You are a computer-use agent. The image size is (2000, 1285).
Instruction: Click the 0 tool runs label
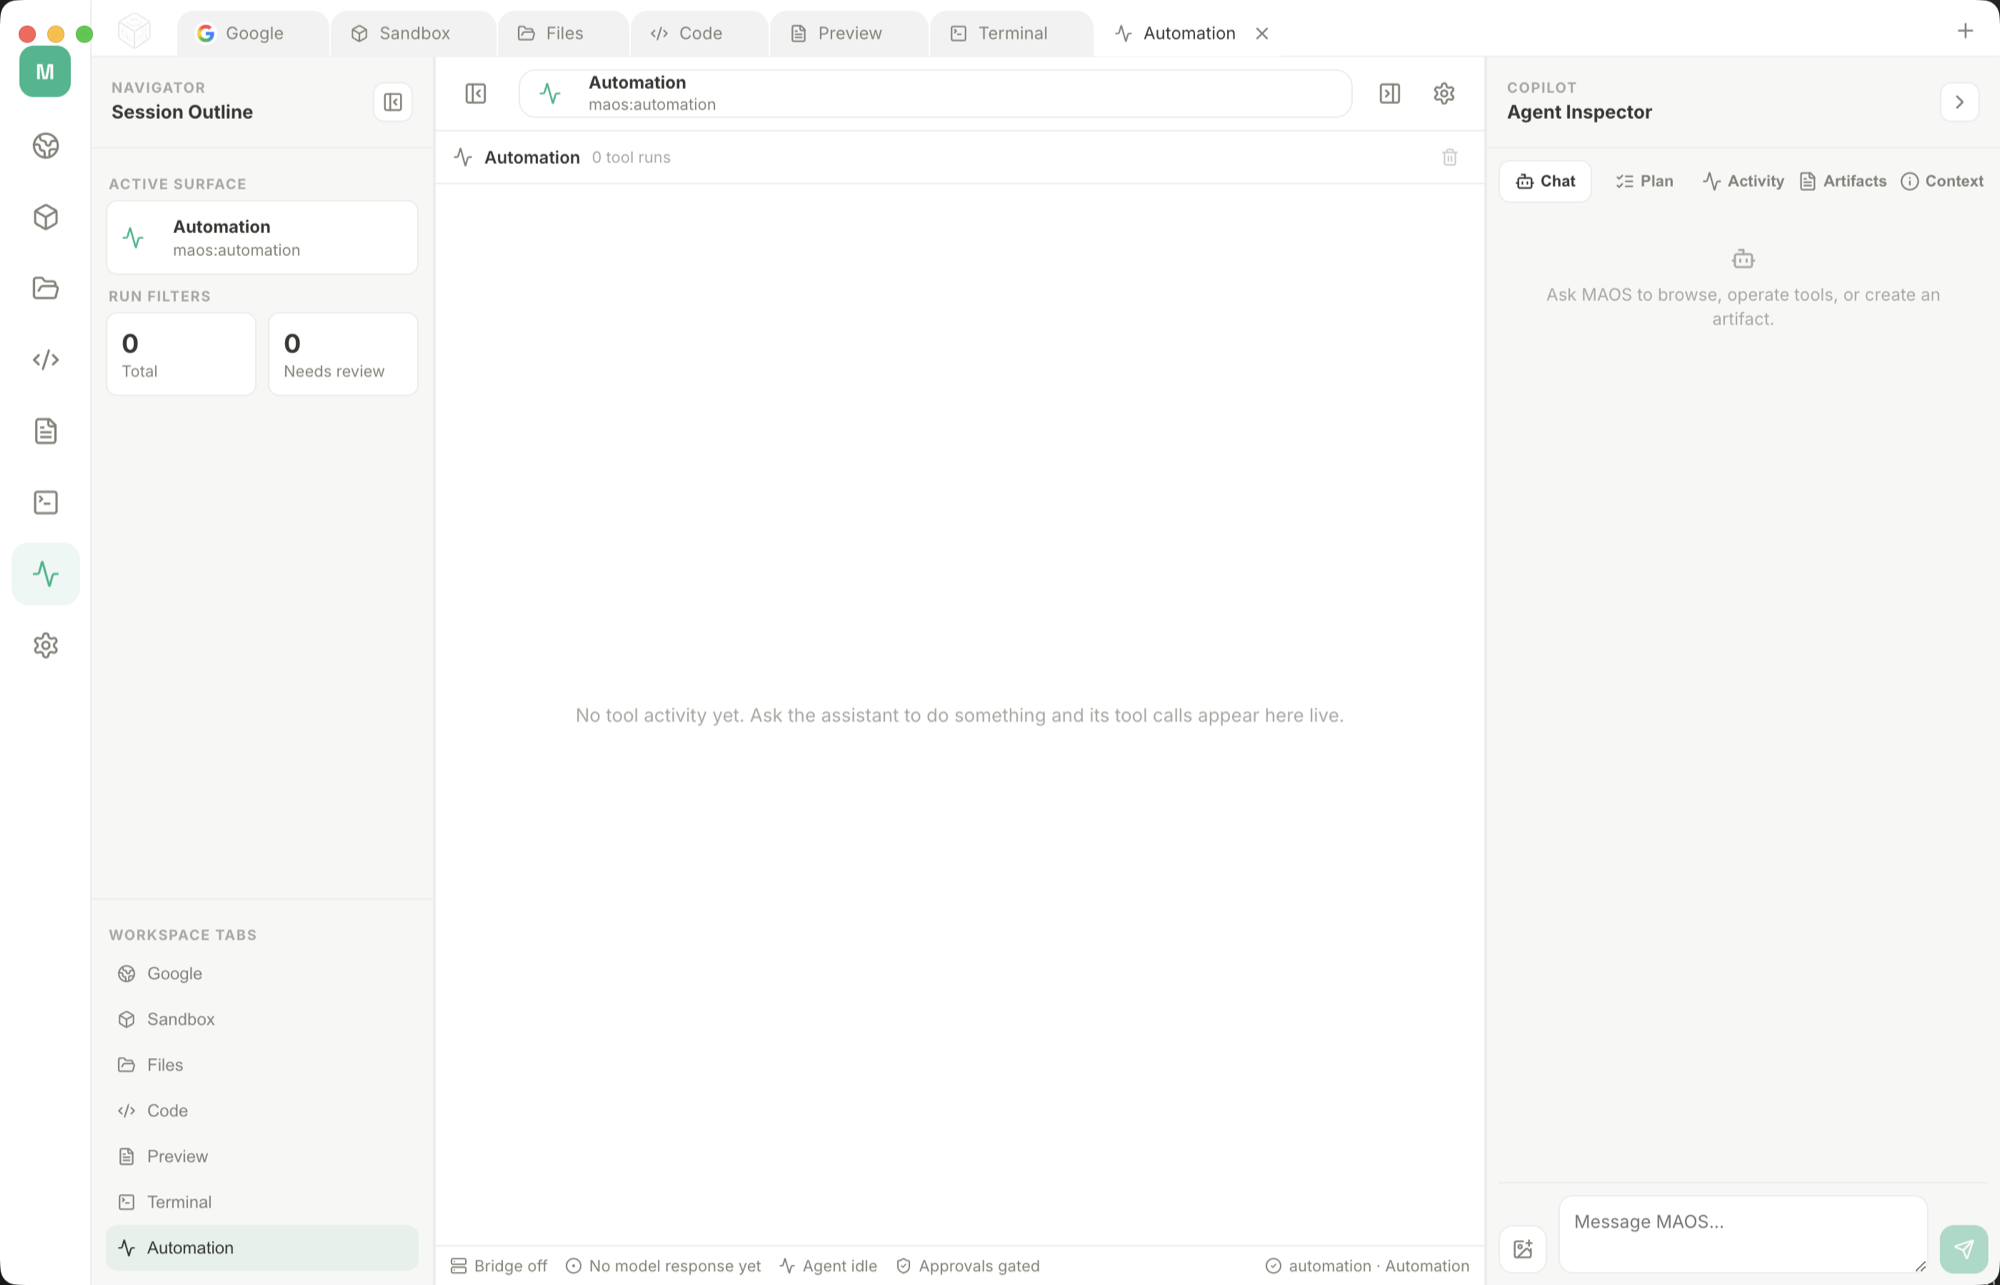(x=631, y=157)
